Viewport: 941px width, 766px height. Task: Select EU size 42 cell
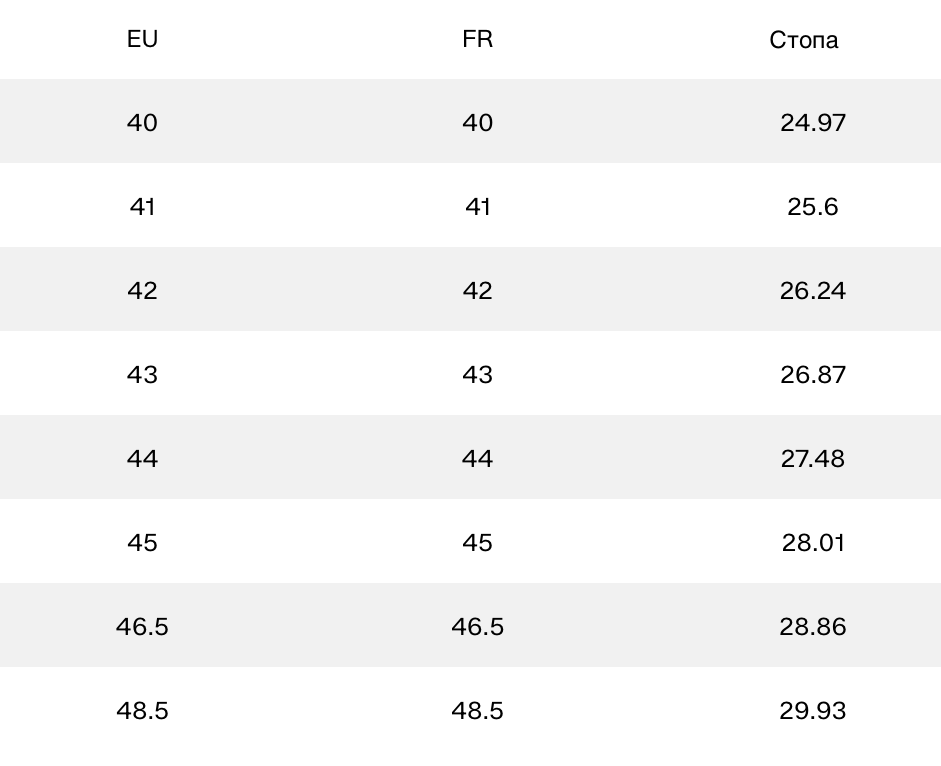pyautogui.click(x=142, y=290)
